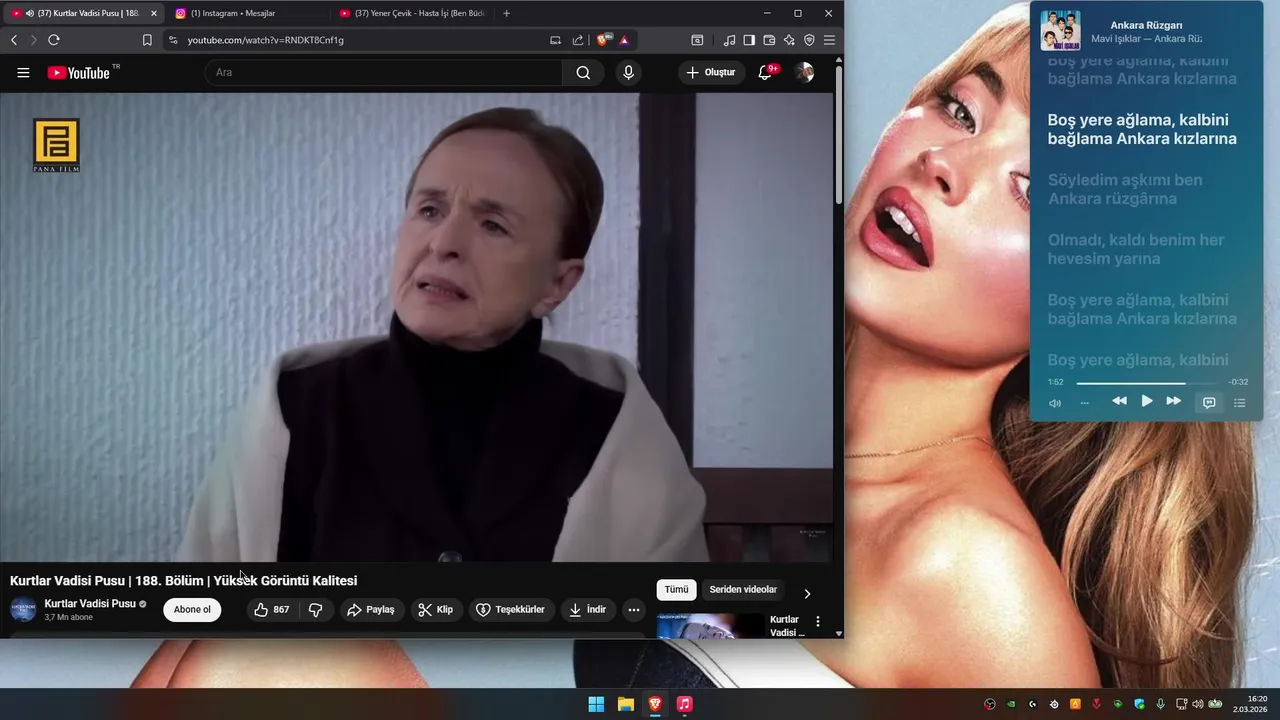This screenshot has width=1280, height=720.
Task: Open the music player more options dots
Action: pos(1084,403)
